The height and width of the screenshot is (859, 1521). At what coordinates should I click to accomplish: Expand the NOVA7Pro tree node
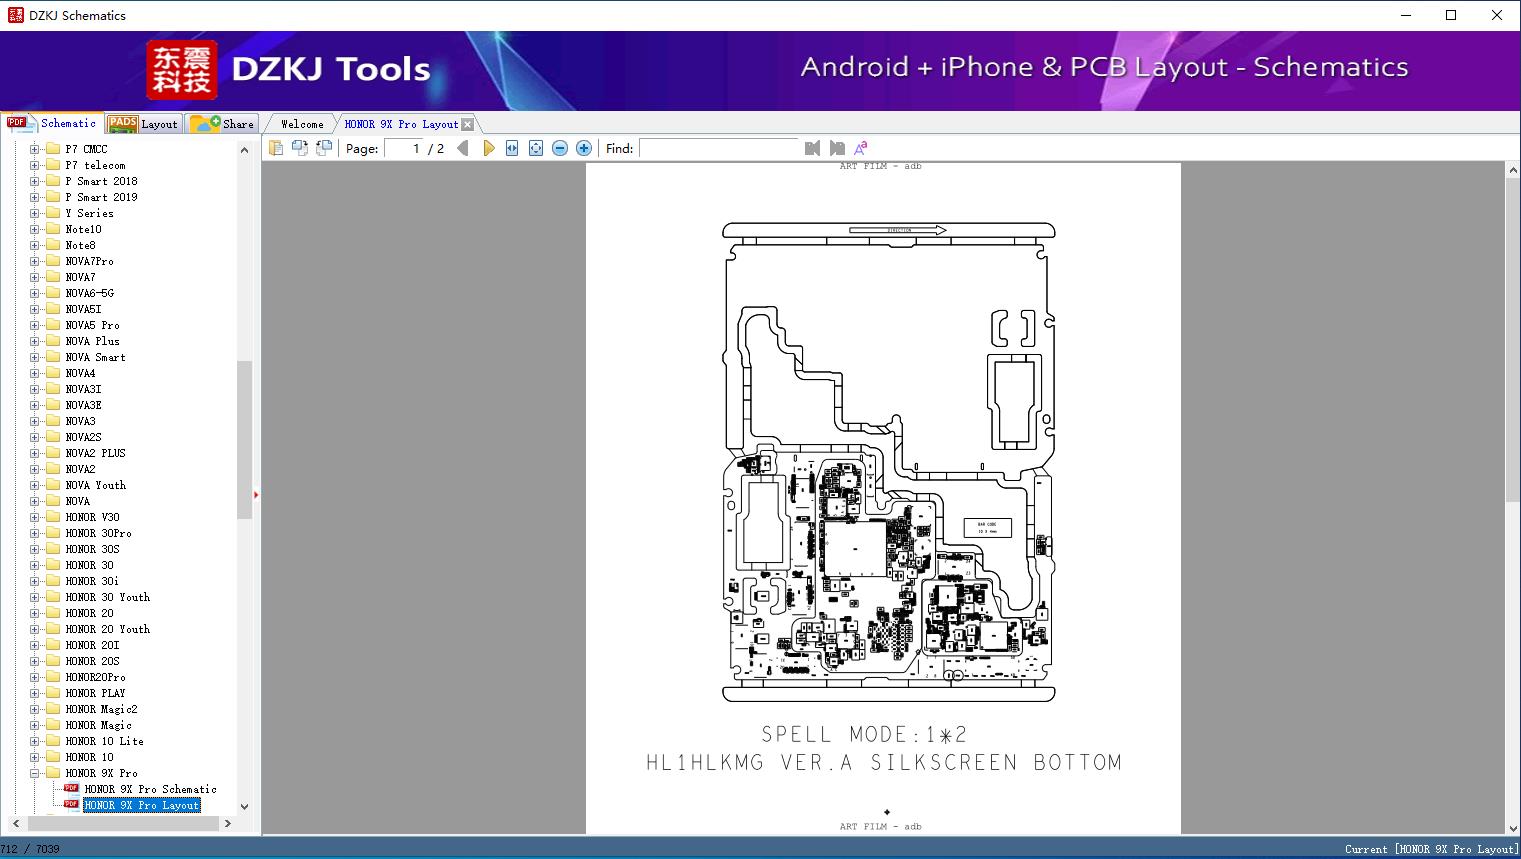(x=35, y=261)
